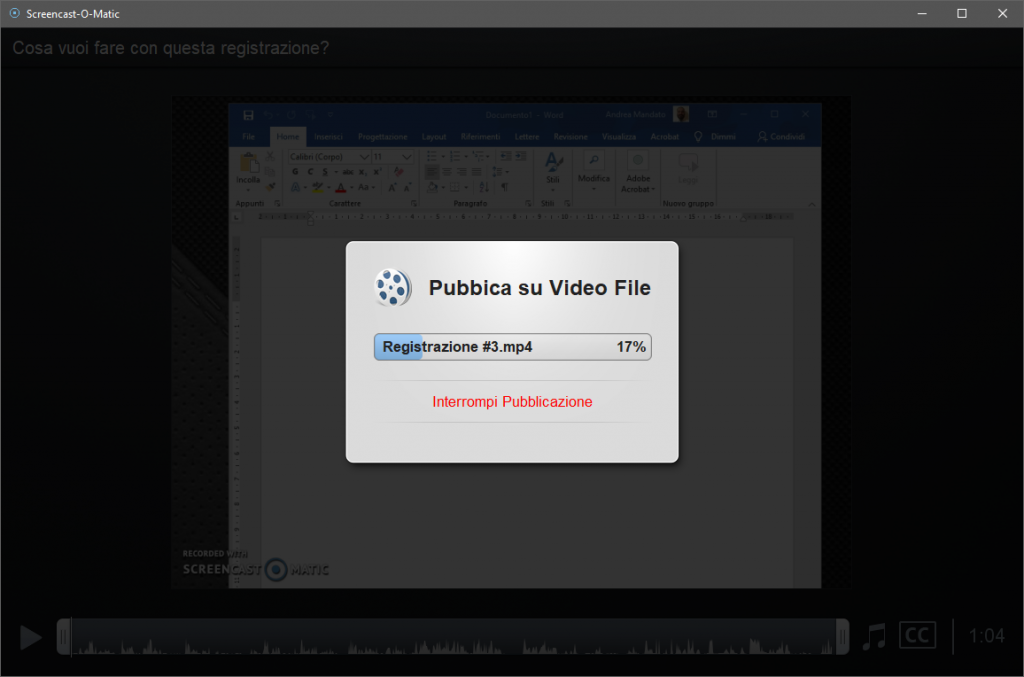Switch to the Inserisci tab

click(x=328, y=136)
